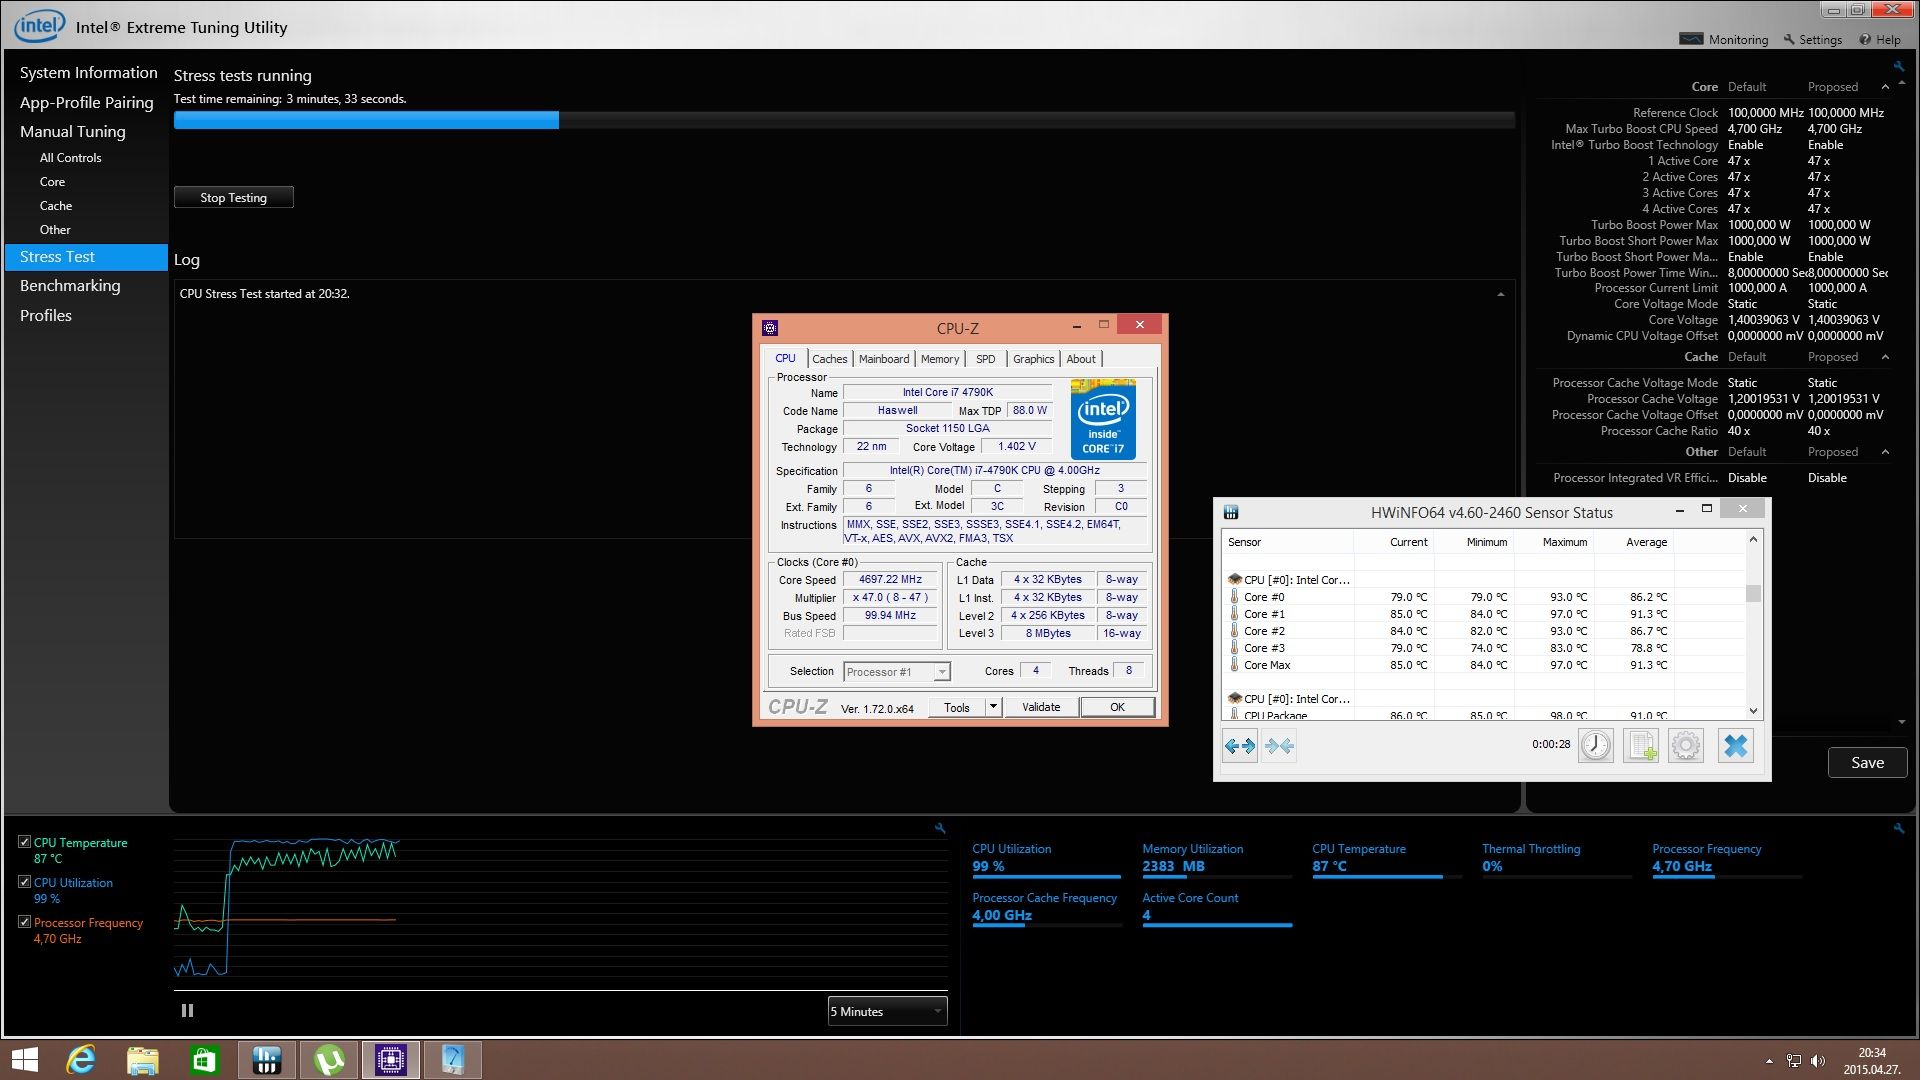Open Windows Store from taskbar

pyautogui.click(x=205, y=1060)
